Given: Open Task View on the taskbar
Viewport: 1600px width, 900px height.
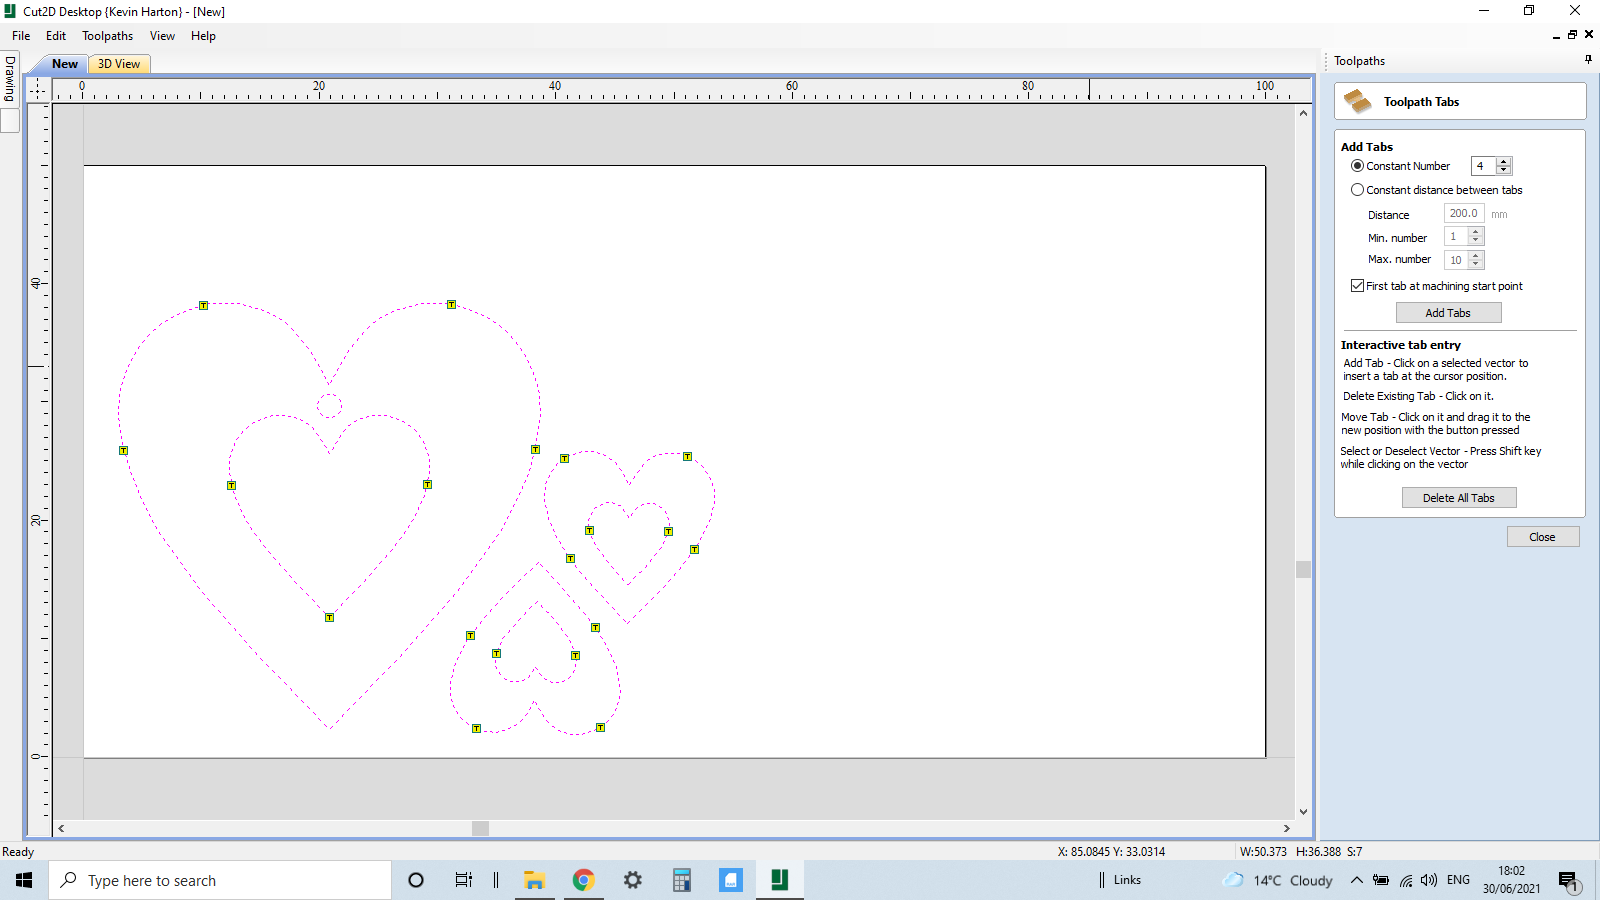Looking at the screenshot, I should [x=463, y=880].
